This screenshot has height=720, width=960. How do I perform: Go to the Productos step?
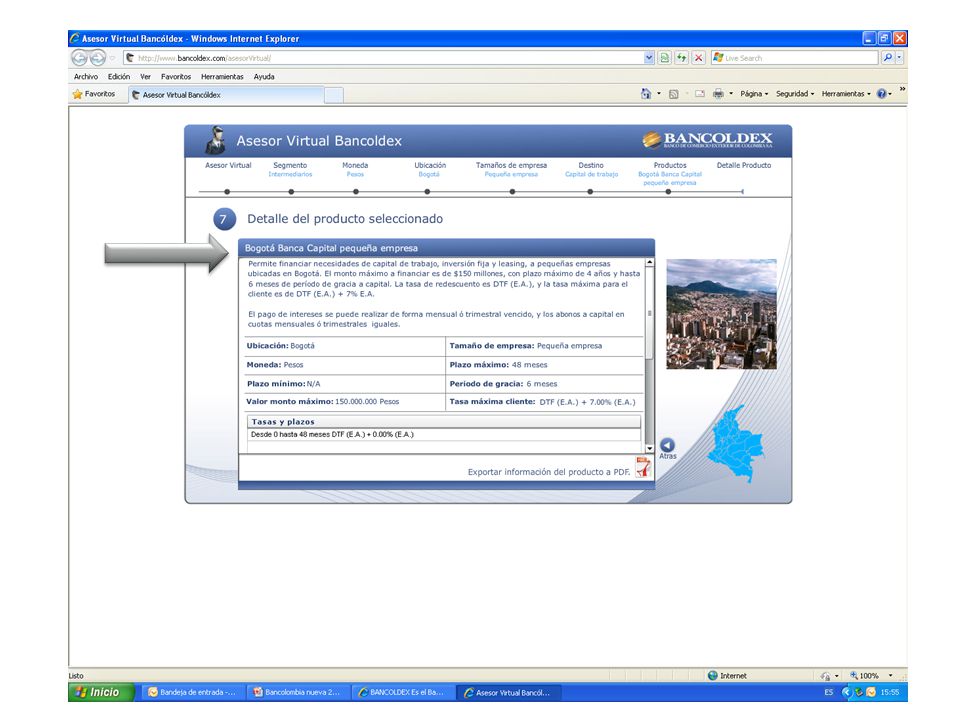coord(670,165)
